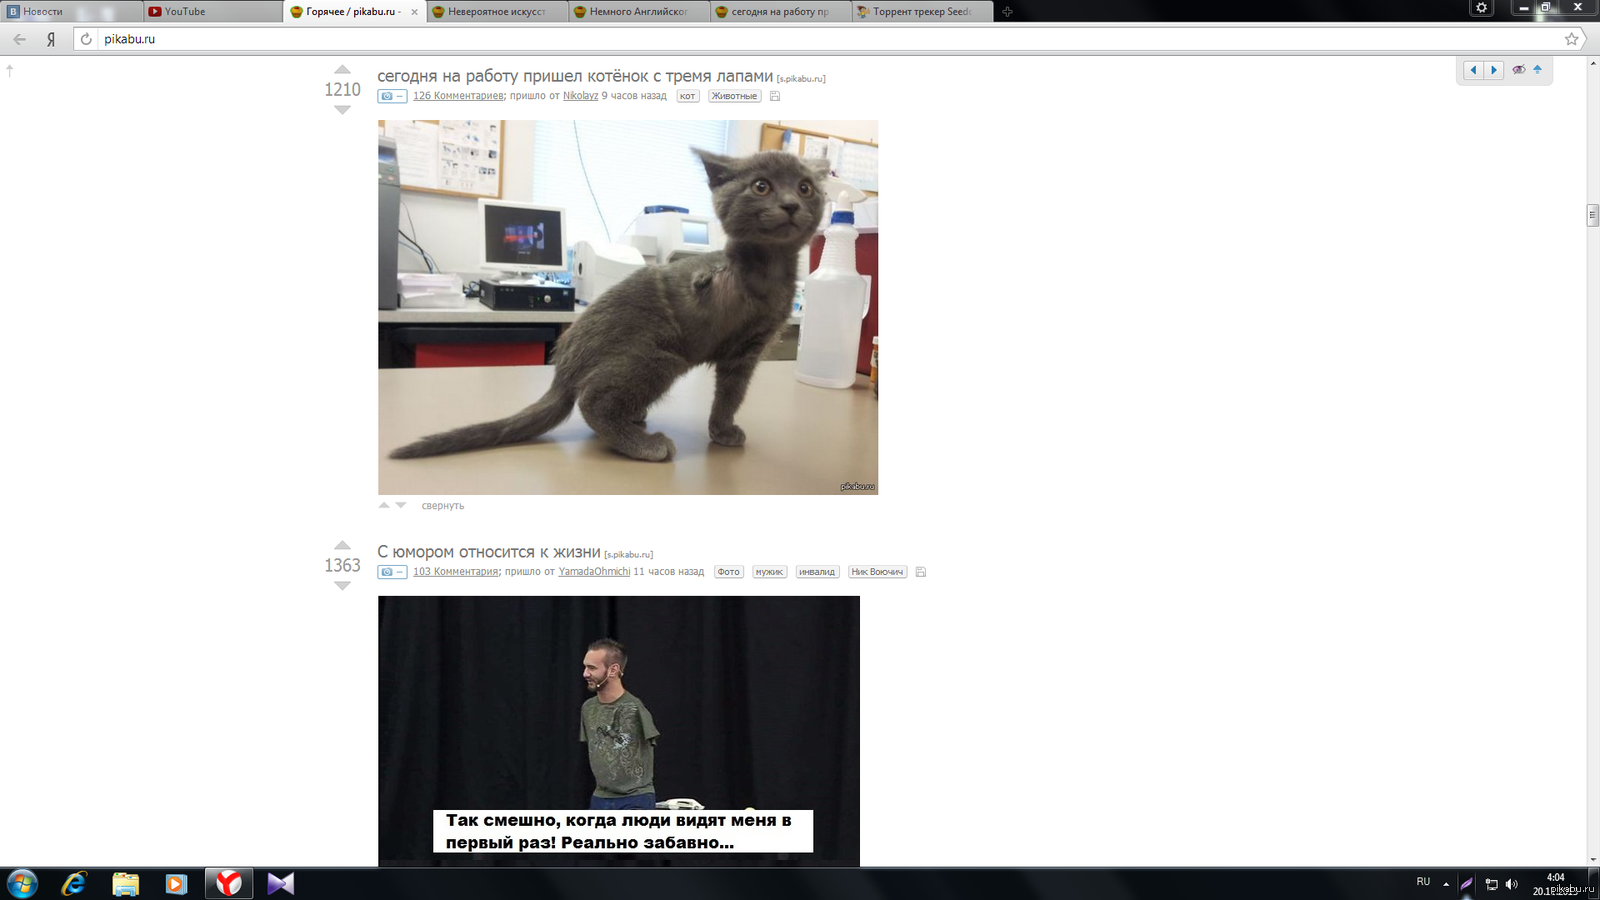Show hidden system tray icons
Image resolution: width=1600 pixels, height=900 pixels.
point(1446,884)
